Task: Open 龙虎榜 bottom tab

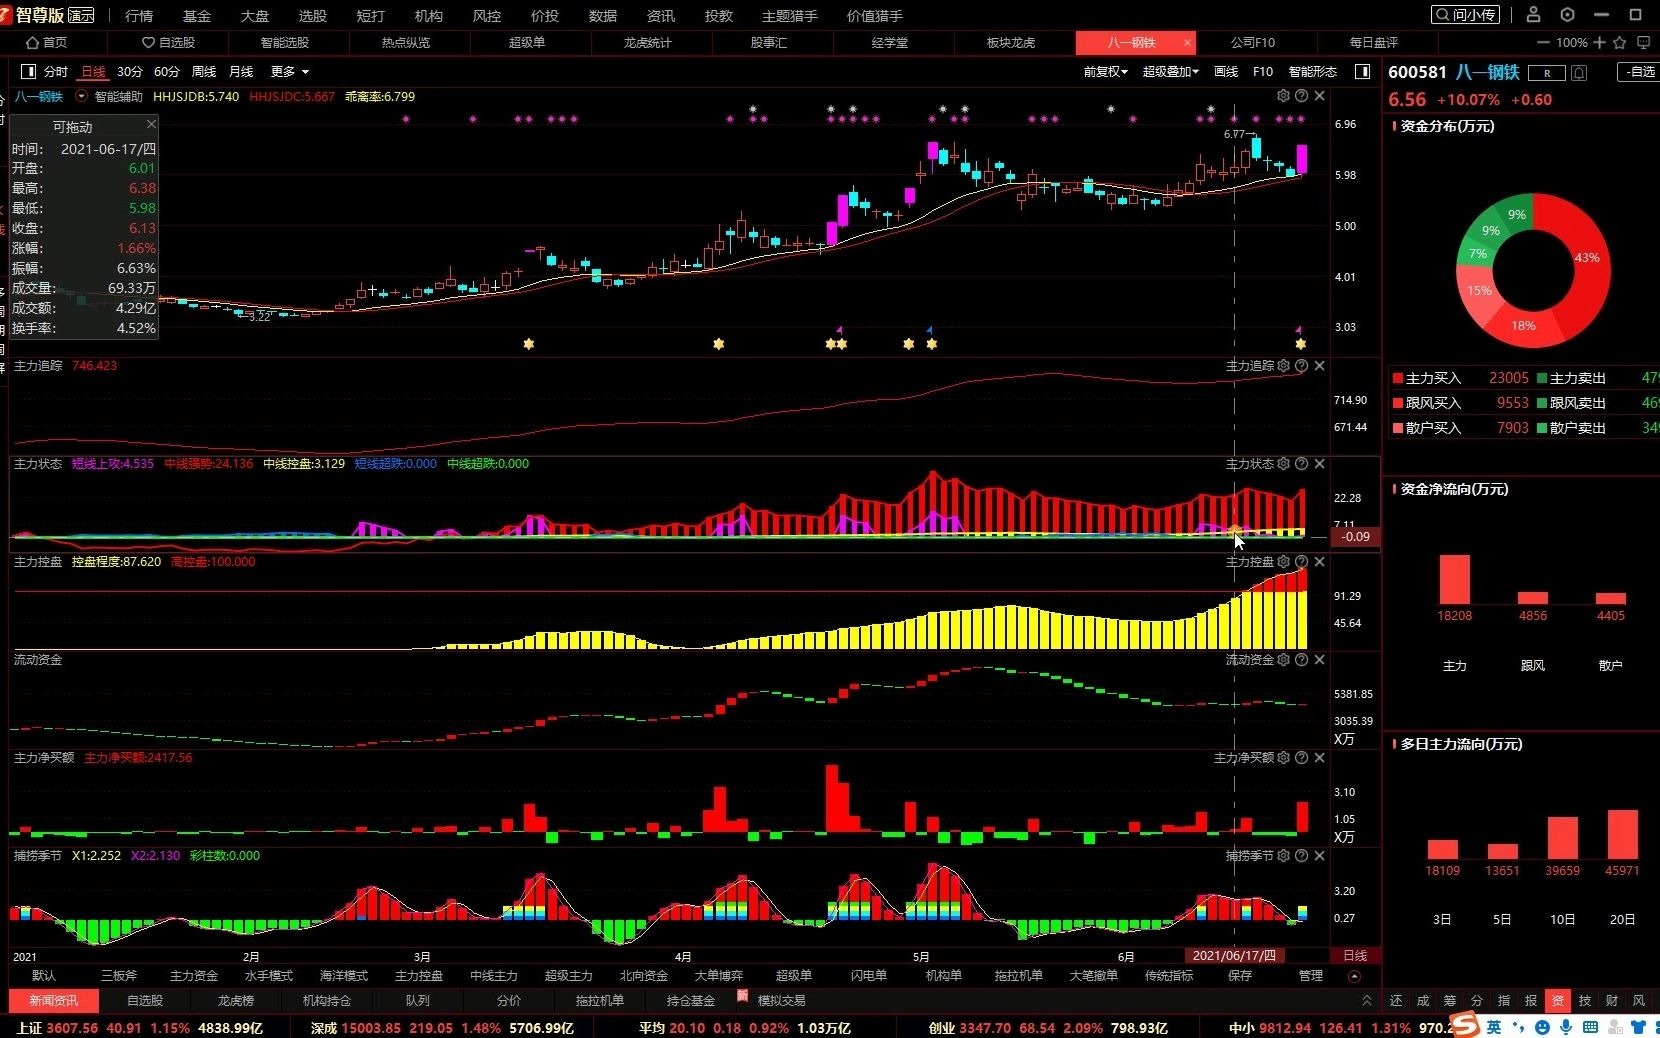Action: (236, 1000)
